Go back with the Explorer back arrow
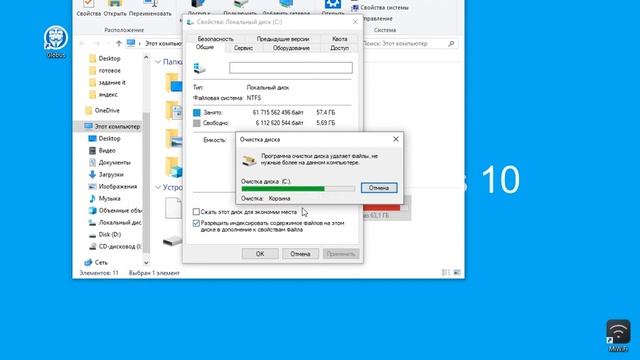The image size is (640, 360). 82,43
